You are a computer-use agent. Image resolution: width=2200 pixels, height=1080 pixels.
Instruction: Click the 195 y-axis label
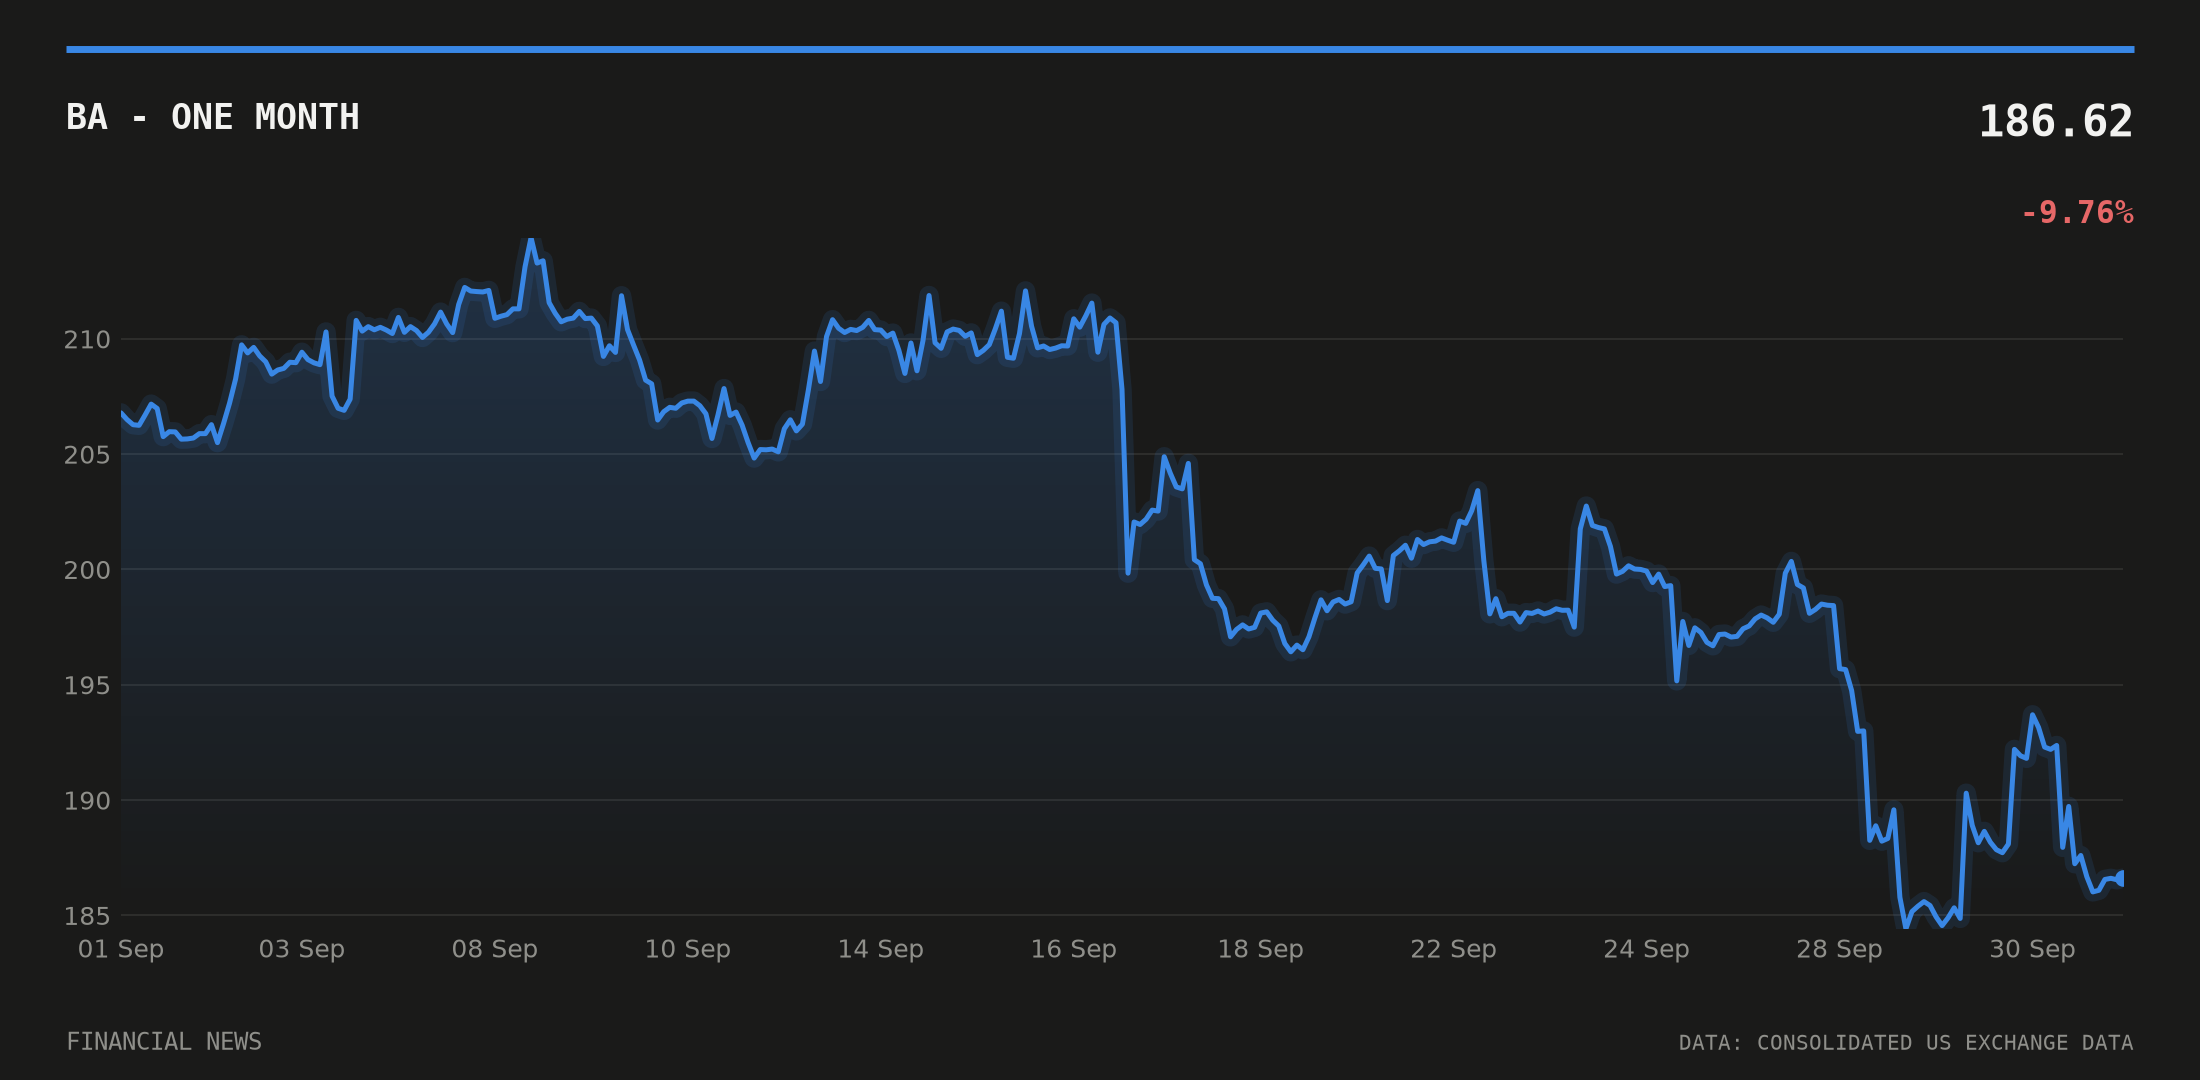click(87, 686)
